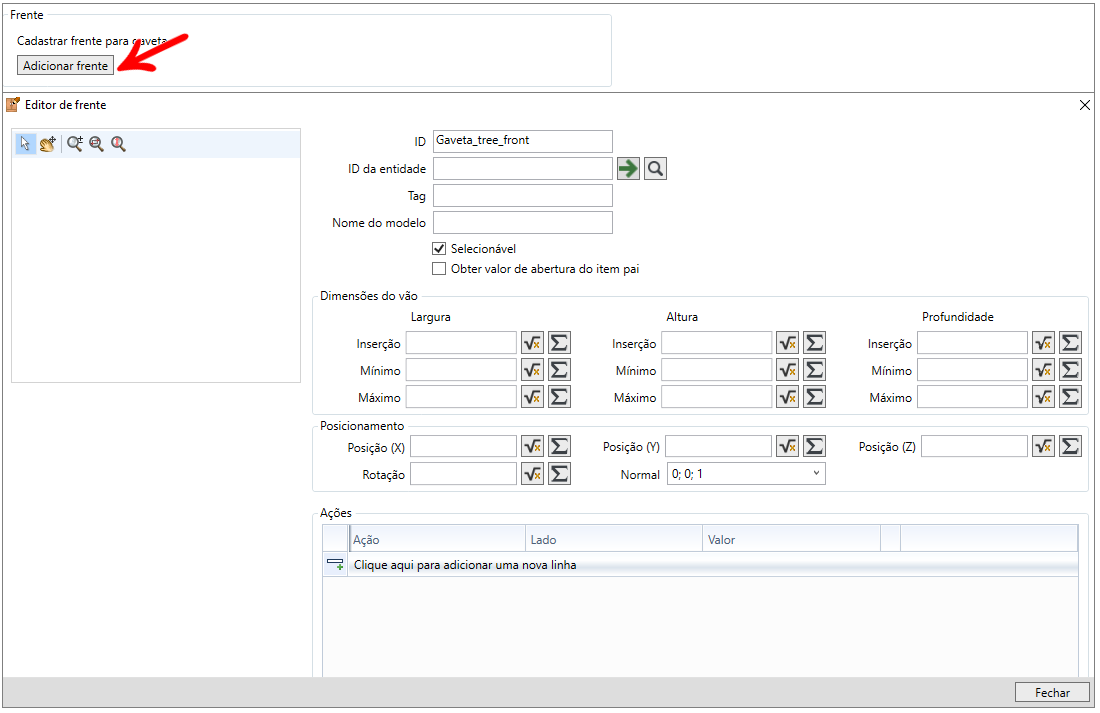Click the Largura Máximo input field
The width and height of the screenshot is (1100, 713).
pos(461,397)
